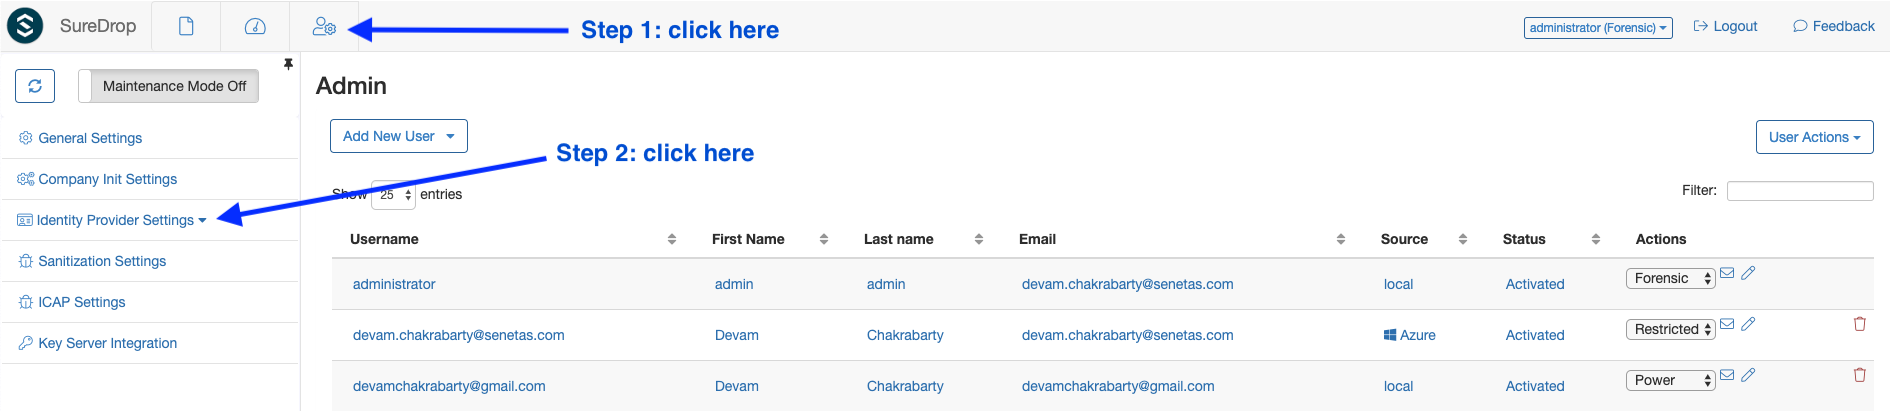Click the Feedback link
Screen dimensions: 1890x411
click(x=1834, y=26)
